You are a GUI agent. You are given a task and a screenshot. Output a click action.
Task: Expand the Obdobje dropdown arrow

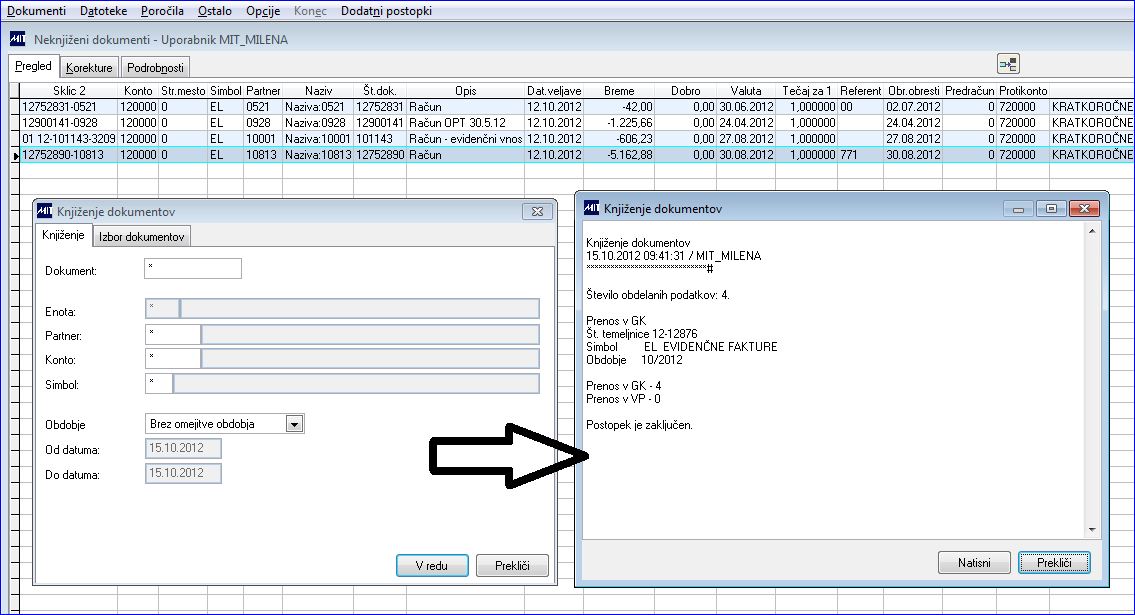(x=294, y=424)
